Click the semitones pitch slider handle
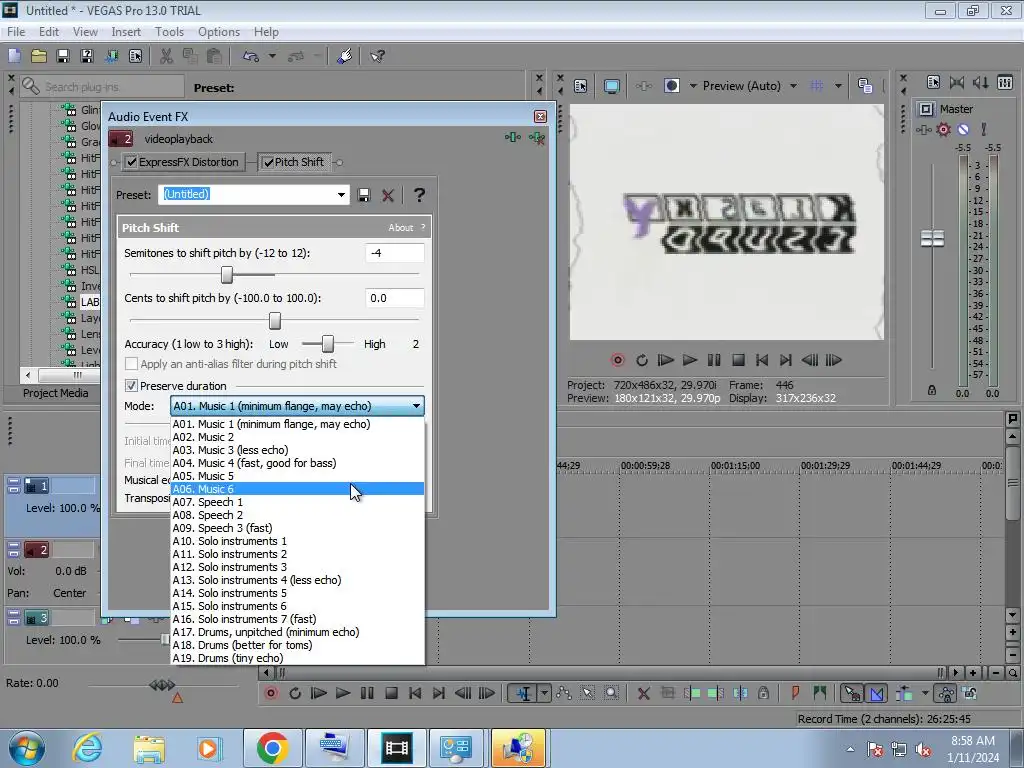The height and width of the screenshot is (768, 1024). [x=227, y=274]
